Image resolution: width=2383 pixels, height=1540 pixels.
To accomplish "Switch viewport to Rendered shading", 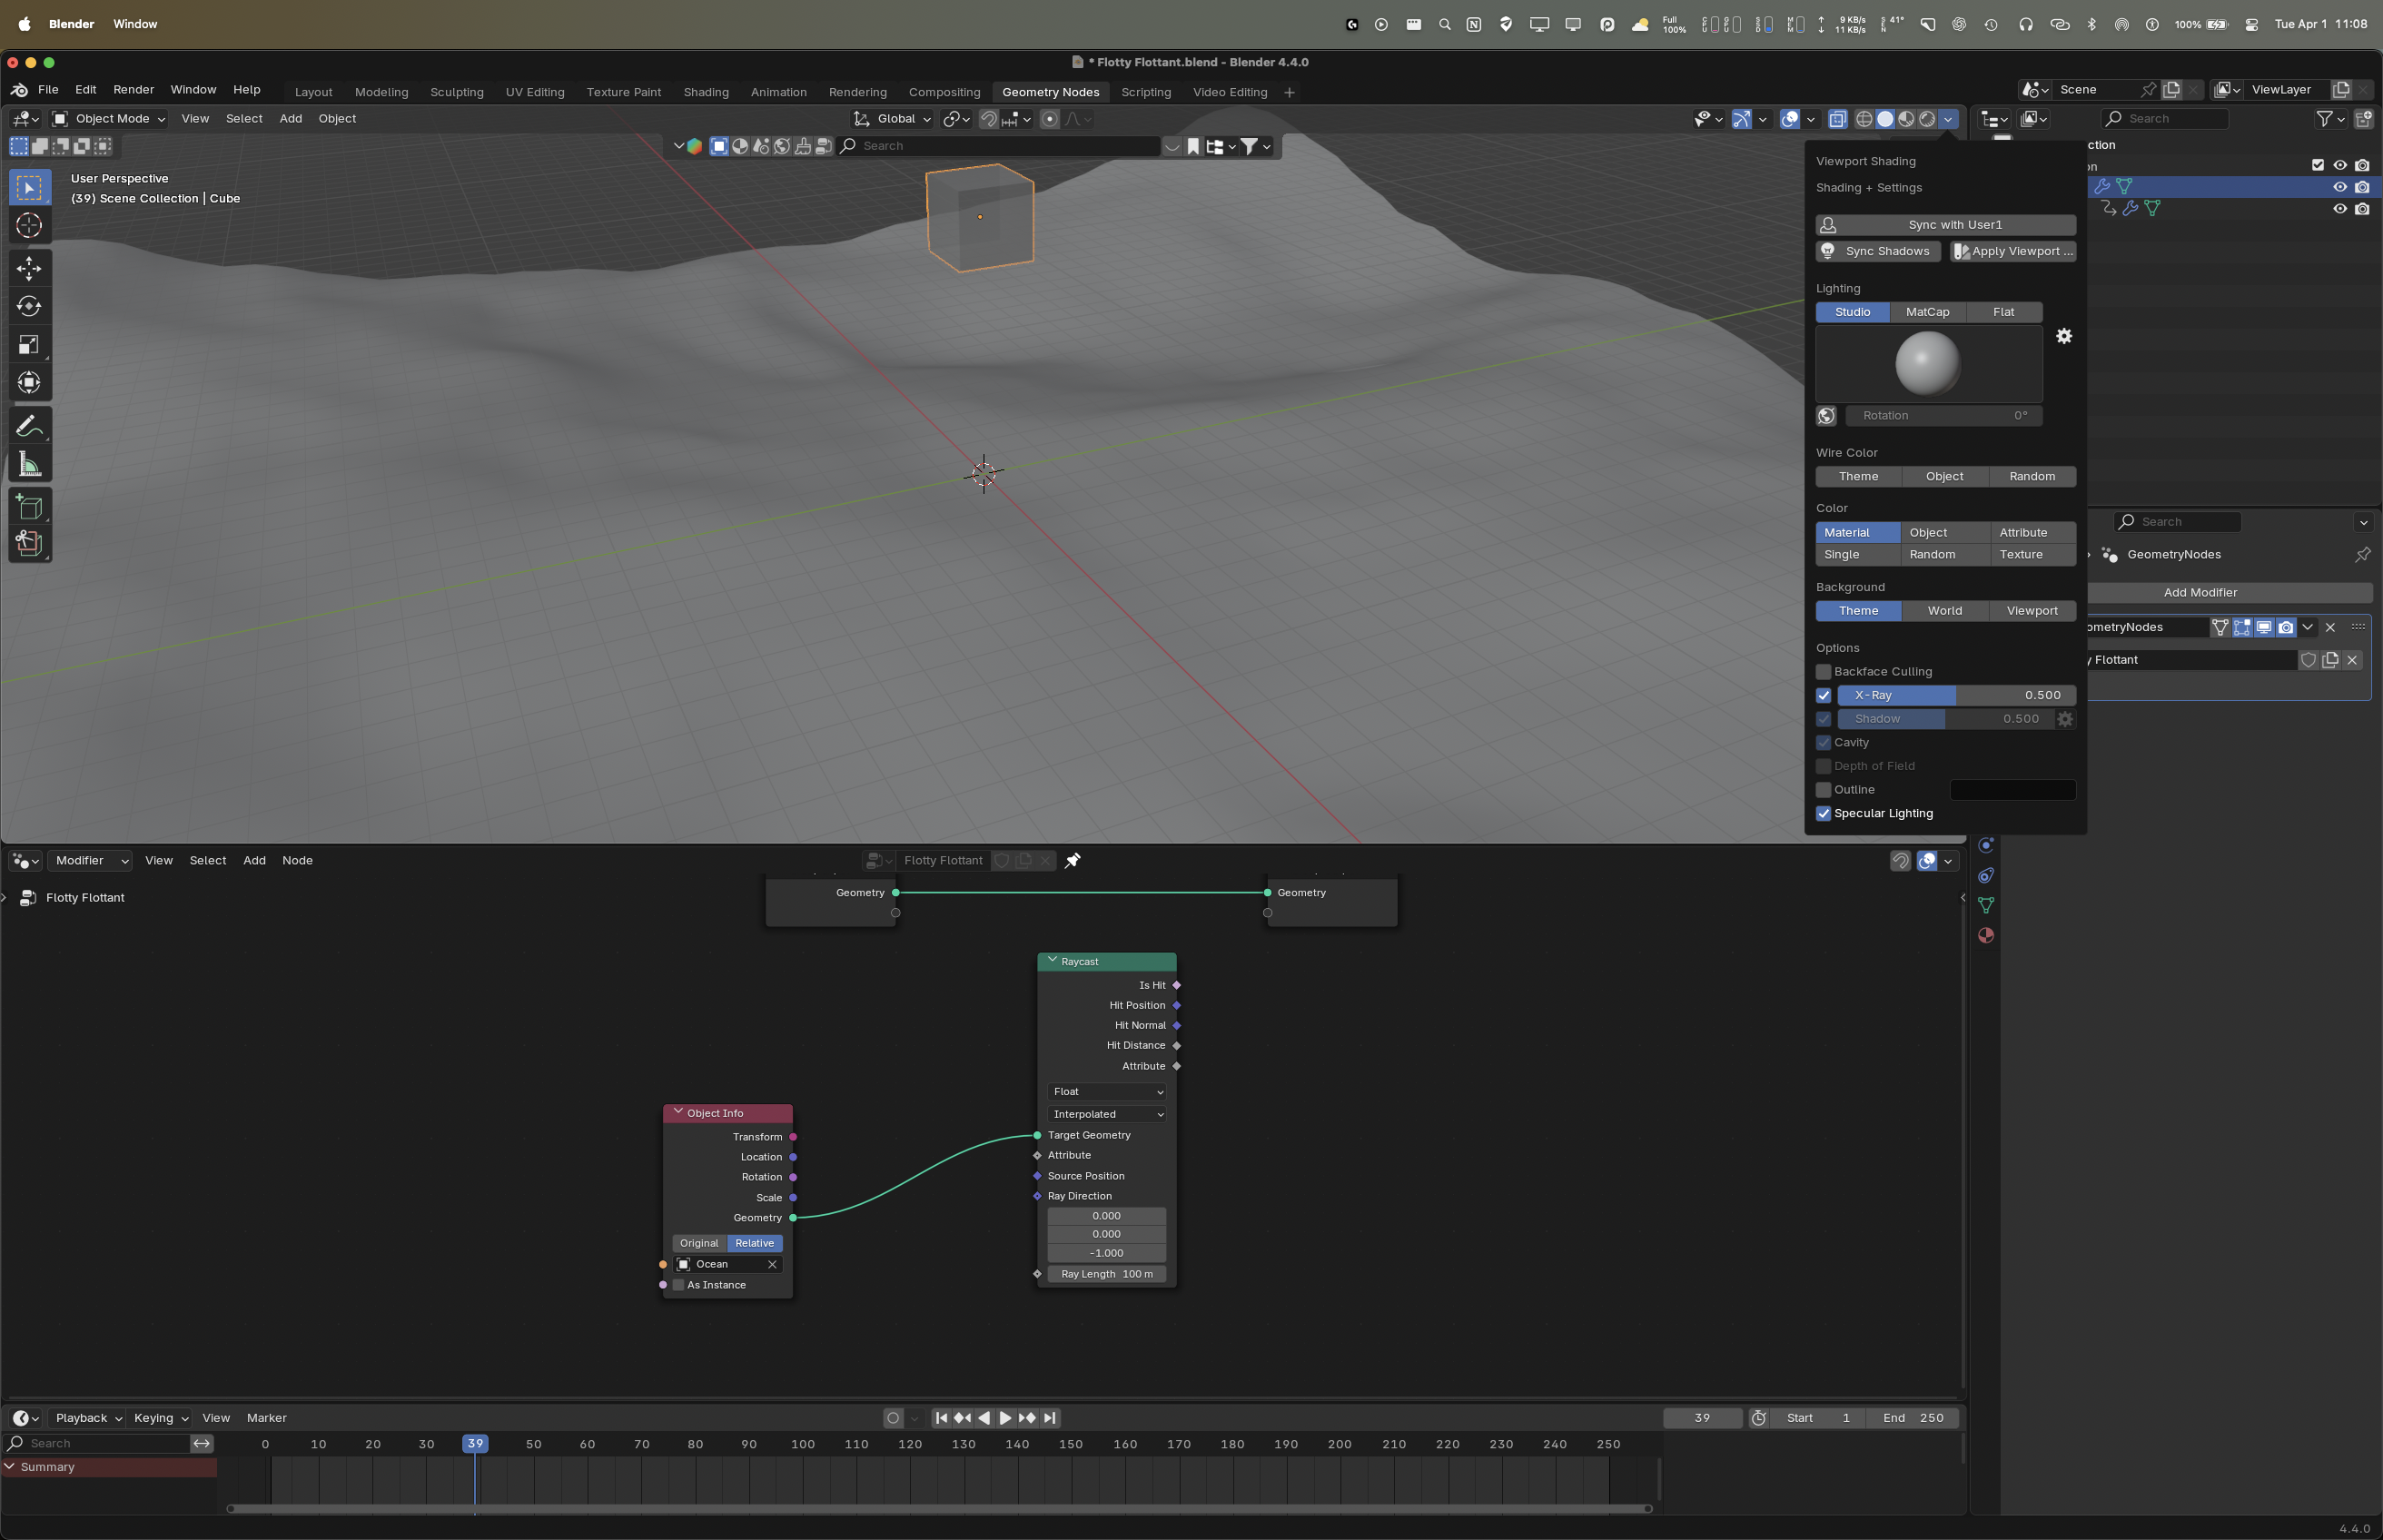I will pos(1927,119).
